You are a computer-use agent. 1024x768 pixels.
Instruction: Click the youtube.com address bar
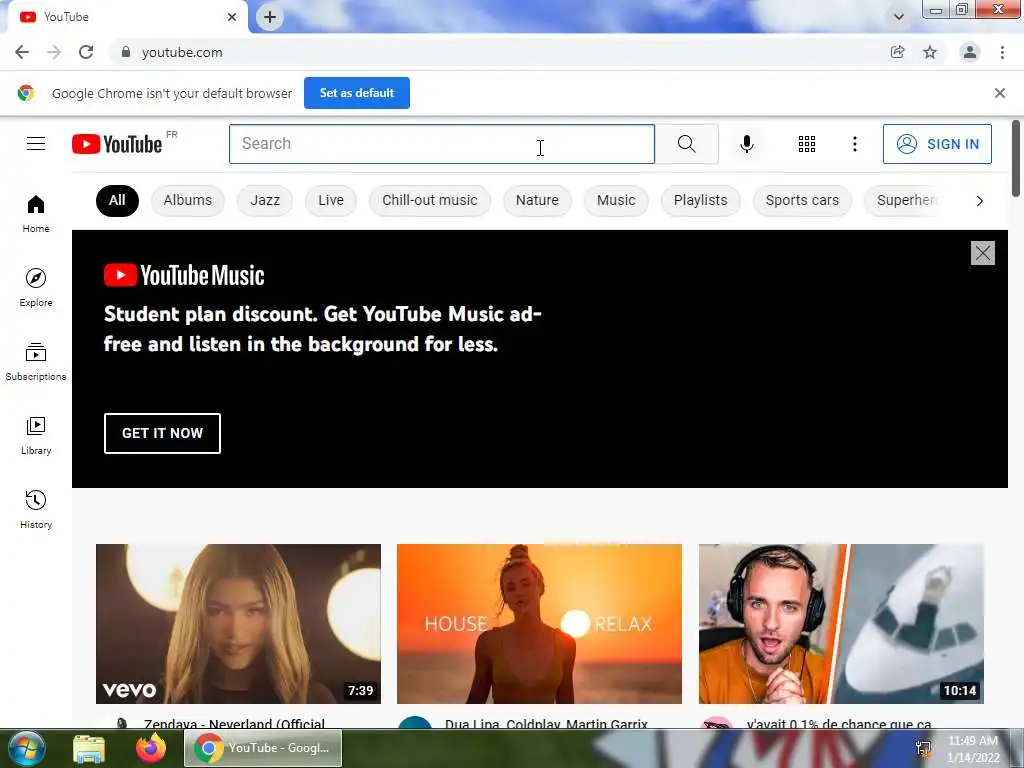(496, 52)
